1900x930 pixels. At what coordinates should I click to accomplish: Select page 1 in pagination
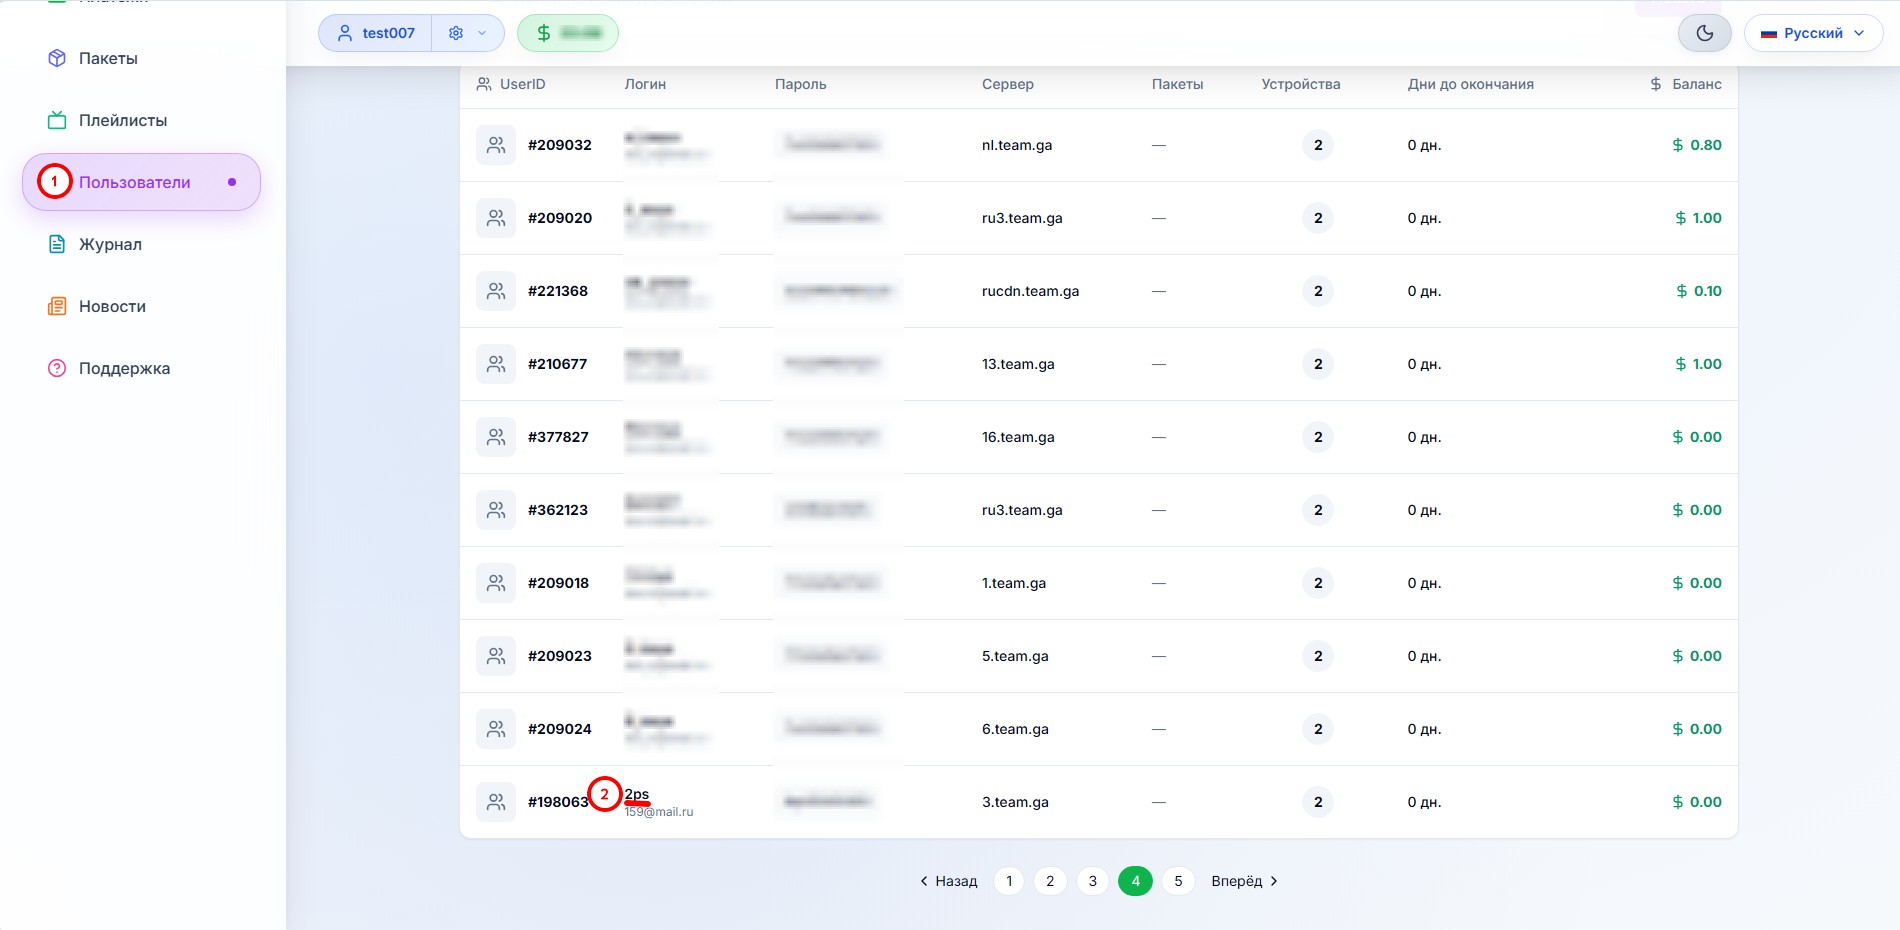coord(1009,881)
